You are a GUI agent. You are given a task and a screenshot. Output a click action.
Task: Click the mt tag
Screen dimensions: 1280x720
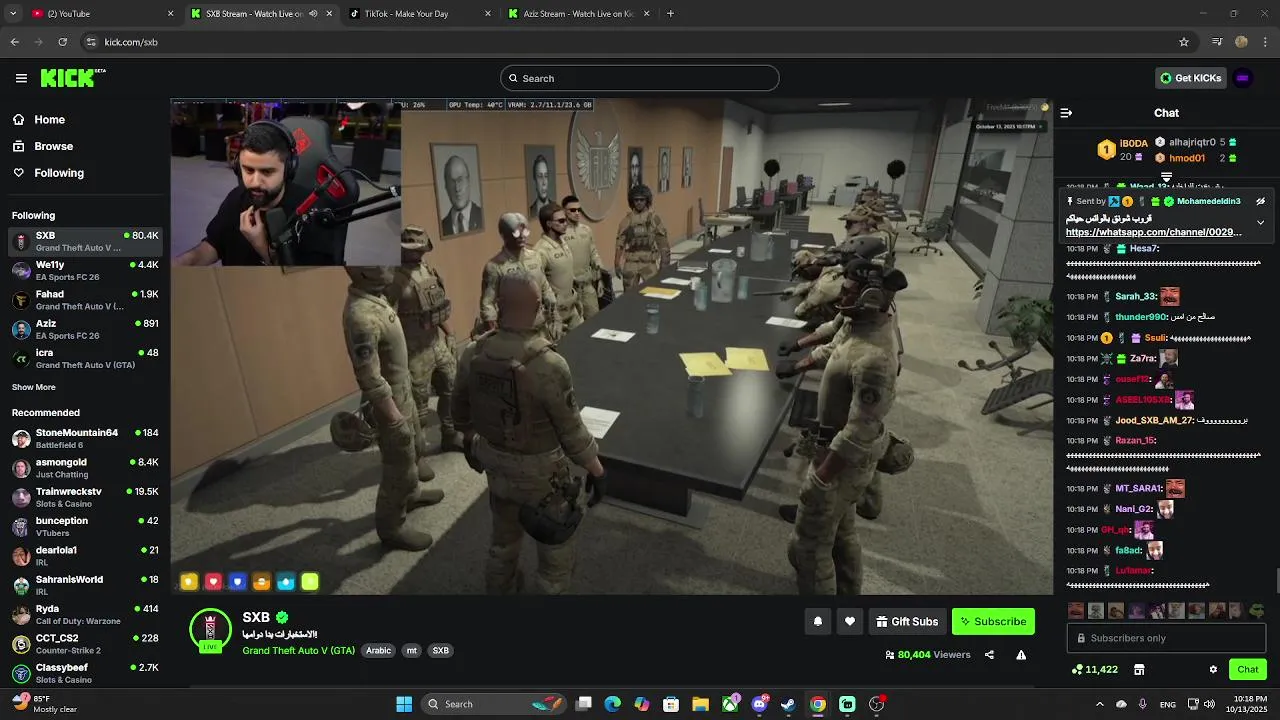(x=411, y=650)
